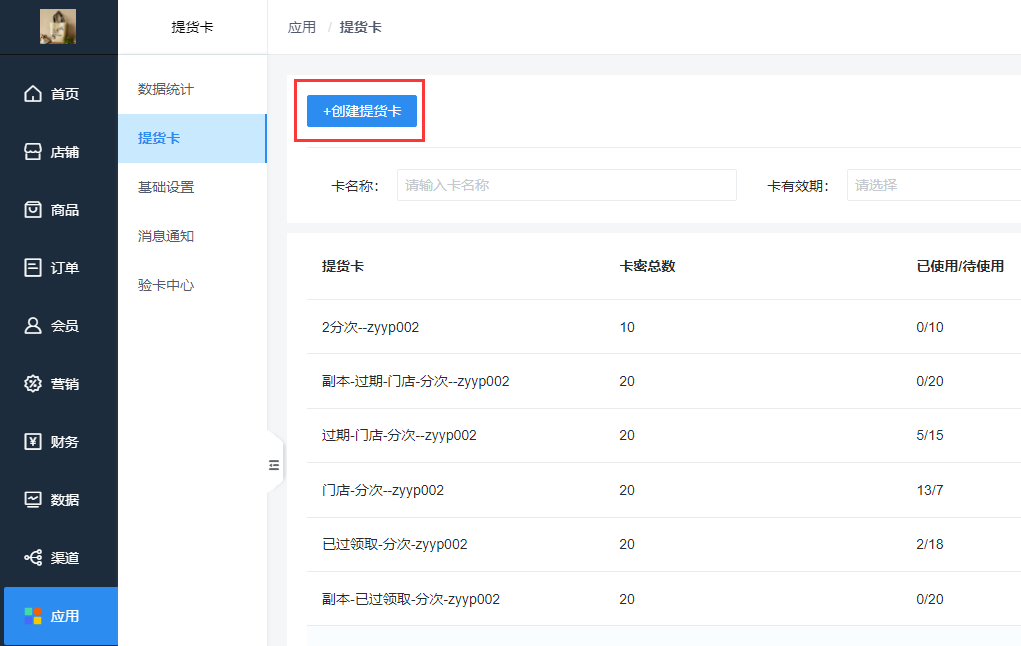The image size is (1021, 646).
Task: Open the data (数据) chart icon
Action: point(33,500)
